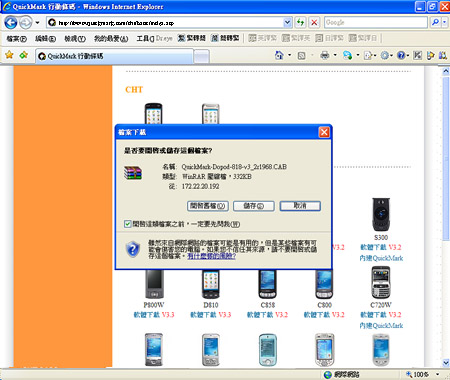Click the 英譯繁 translation button
Screen dimensions: 450x380
click(263, 38)
